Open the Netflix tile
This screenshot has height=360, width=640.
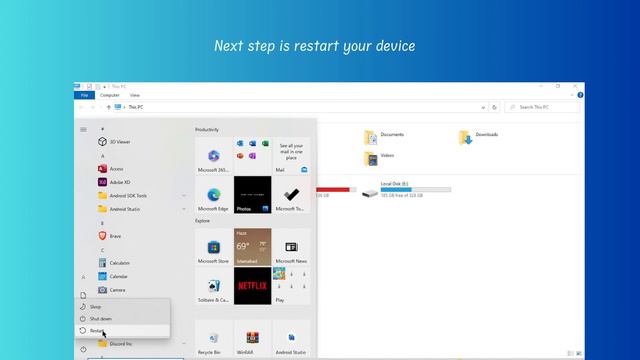tap(253, 286)
